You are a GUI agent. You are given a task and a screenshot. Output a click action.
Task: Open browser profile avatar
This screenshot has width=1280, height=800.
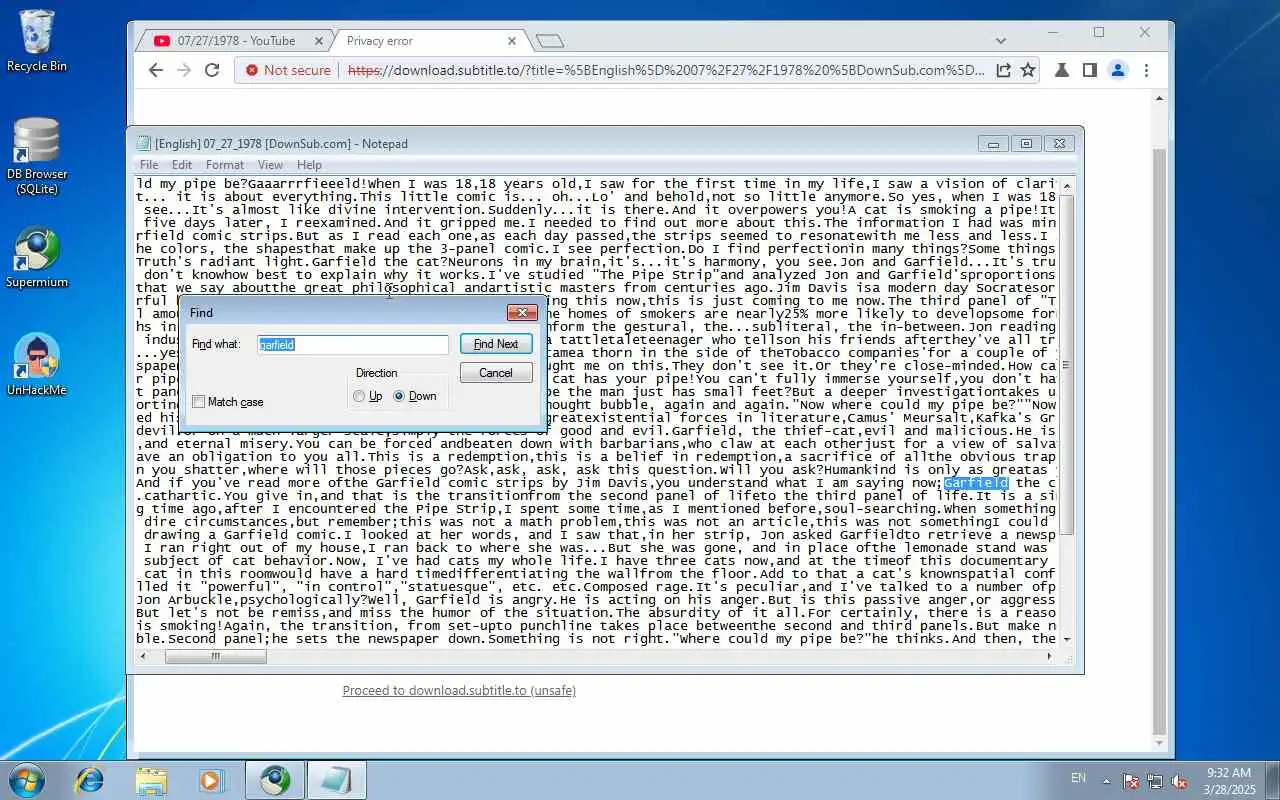(x=1118, y=70)
